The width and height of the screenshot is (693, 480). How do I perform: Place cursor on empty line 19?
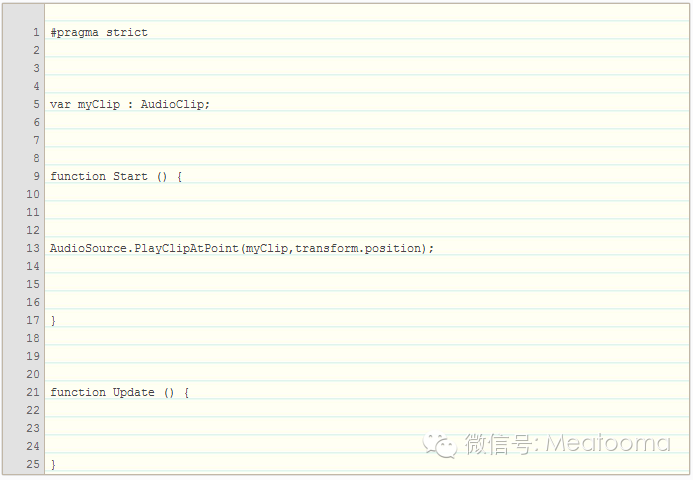point(300,356)
